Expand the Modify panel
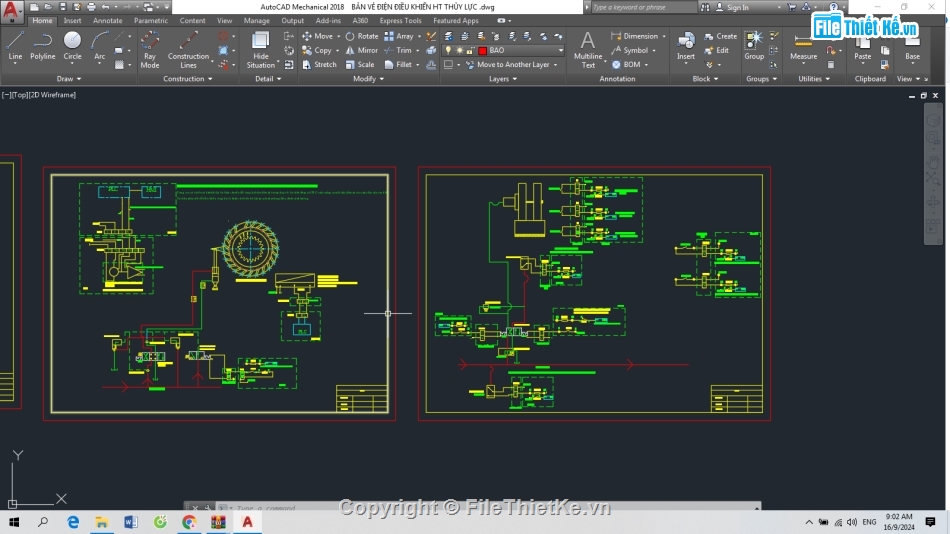This screenshot has width=950, height=534. click(x=368, y=79)
